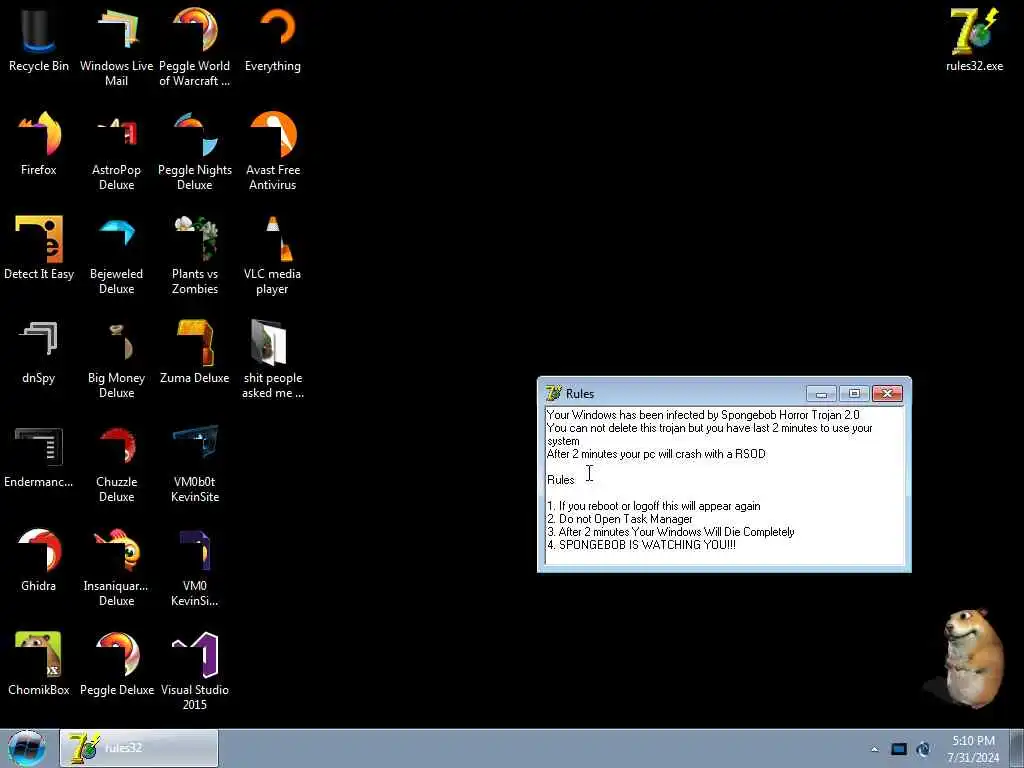
Task: Open Peggle World of Warcraft shortcut
Action: pos(195,46)
